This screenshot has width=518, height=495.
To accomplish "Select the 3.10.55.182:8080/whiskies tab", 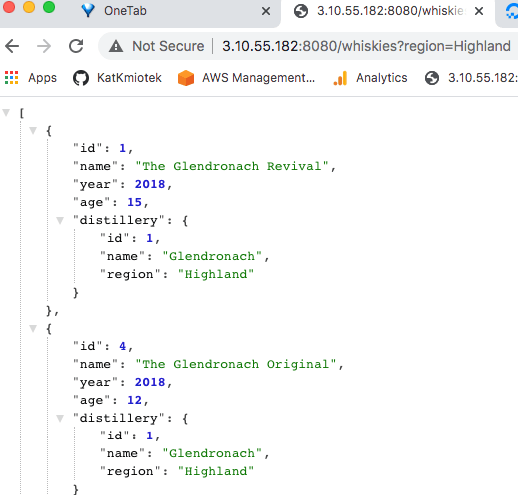I will pos(387,12).
